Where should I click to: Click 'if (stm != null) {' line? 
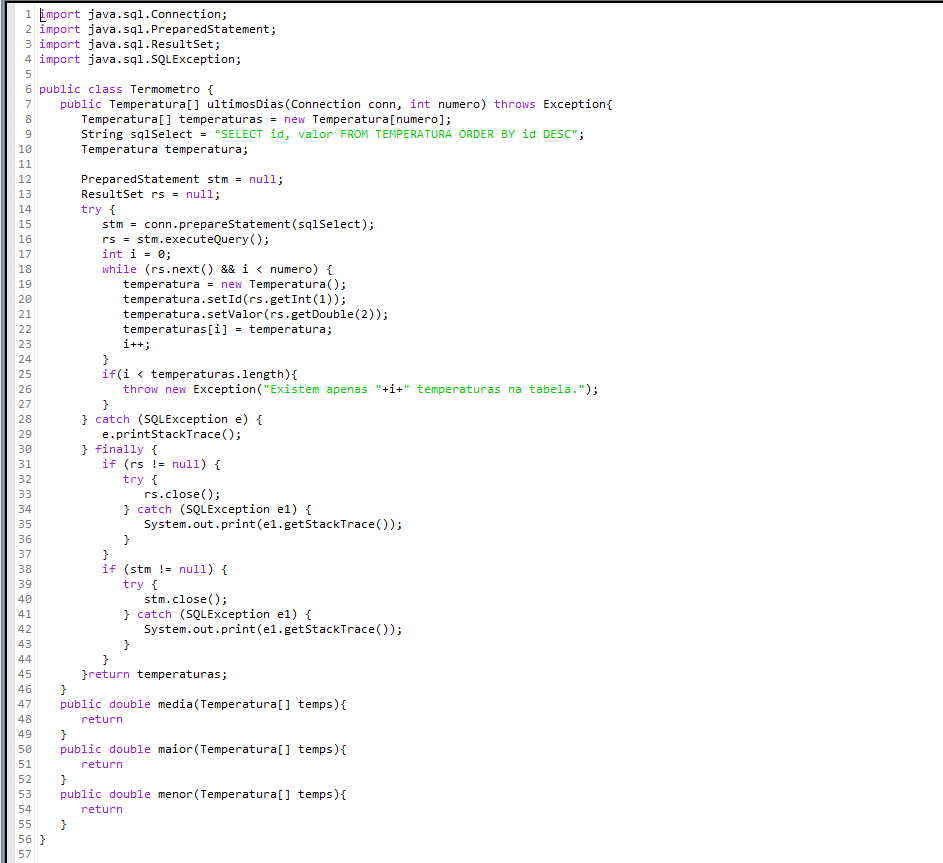(165, 570)
